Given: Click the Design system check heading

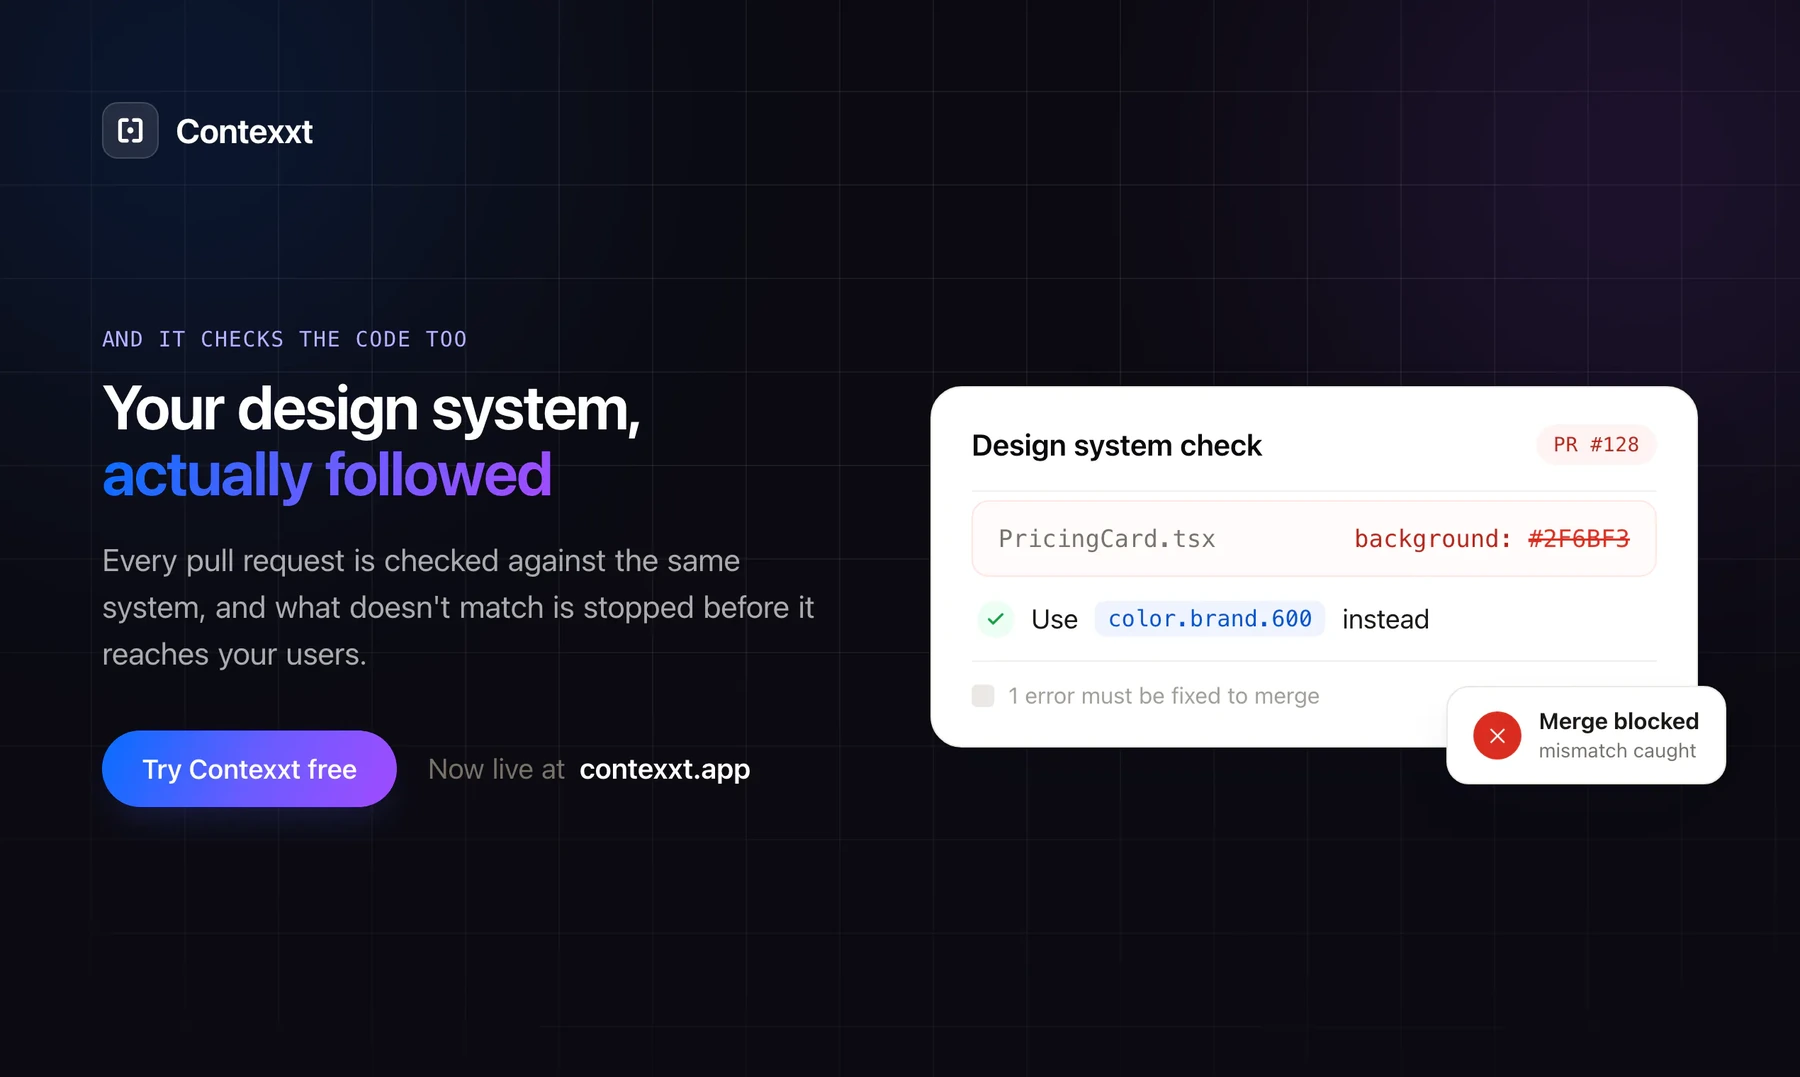Looking at the screenshot, I should point(1116,445).
